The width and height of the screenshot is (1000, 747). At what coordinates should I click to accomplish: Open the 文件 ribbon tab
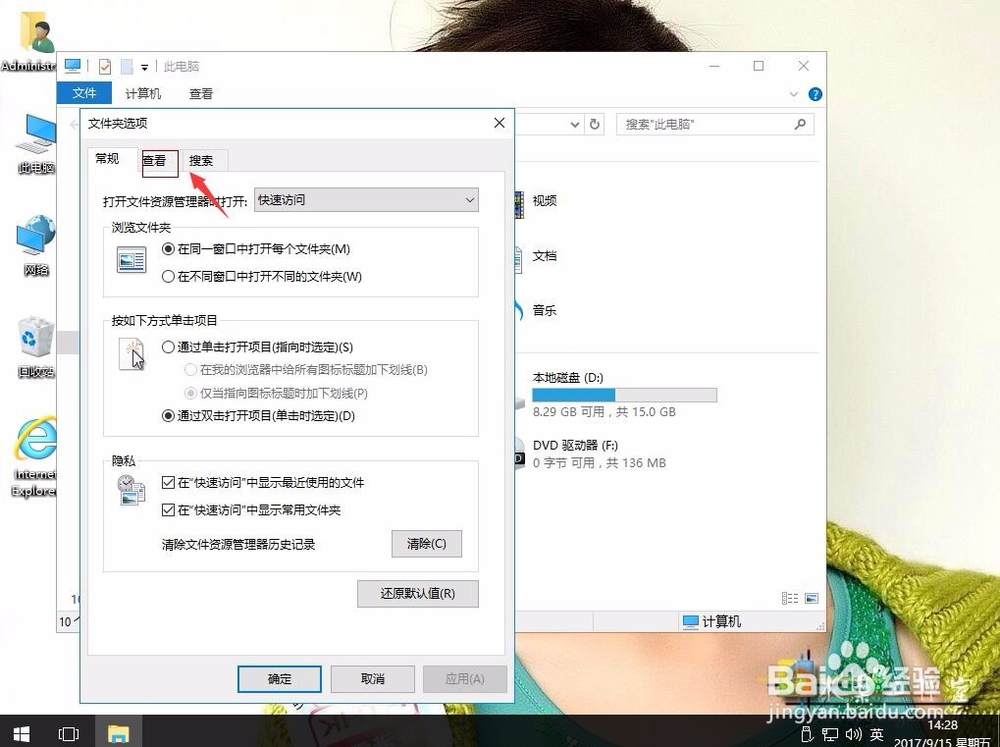tap(84, 93)
